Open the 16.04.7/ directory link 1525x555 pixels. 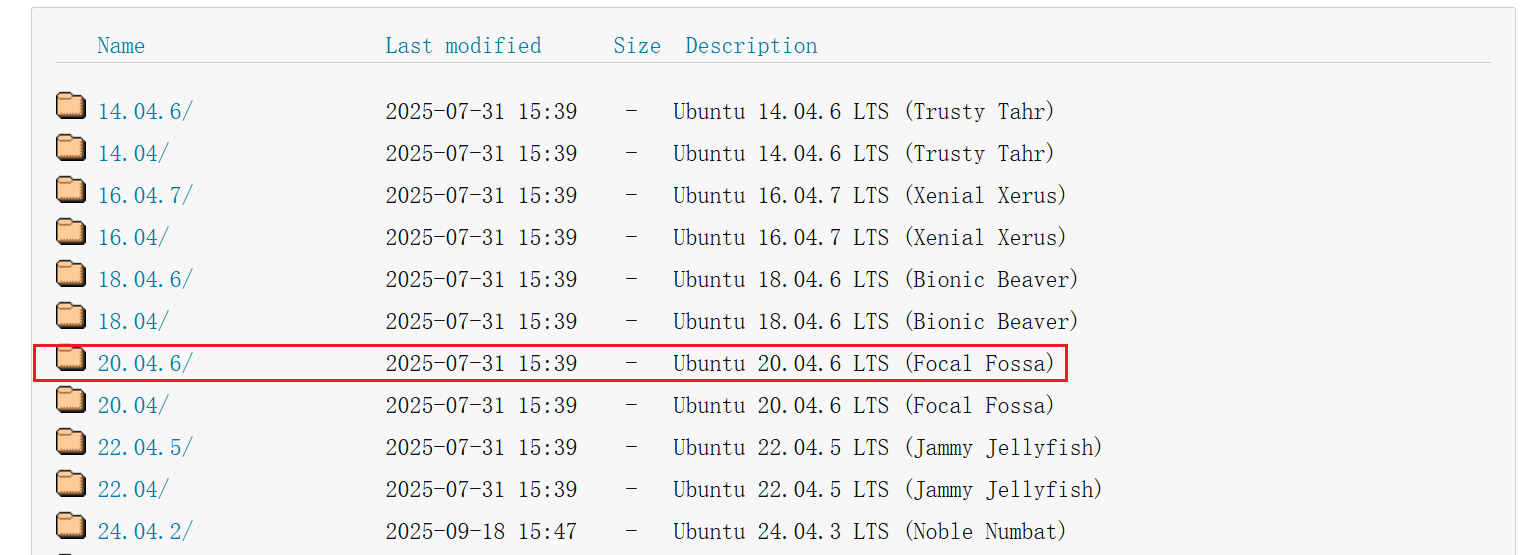pyautogui.click(x=145, y=196)
